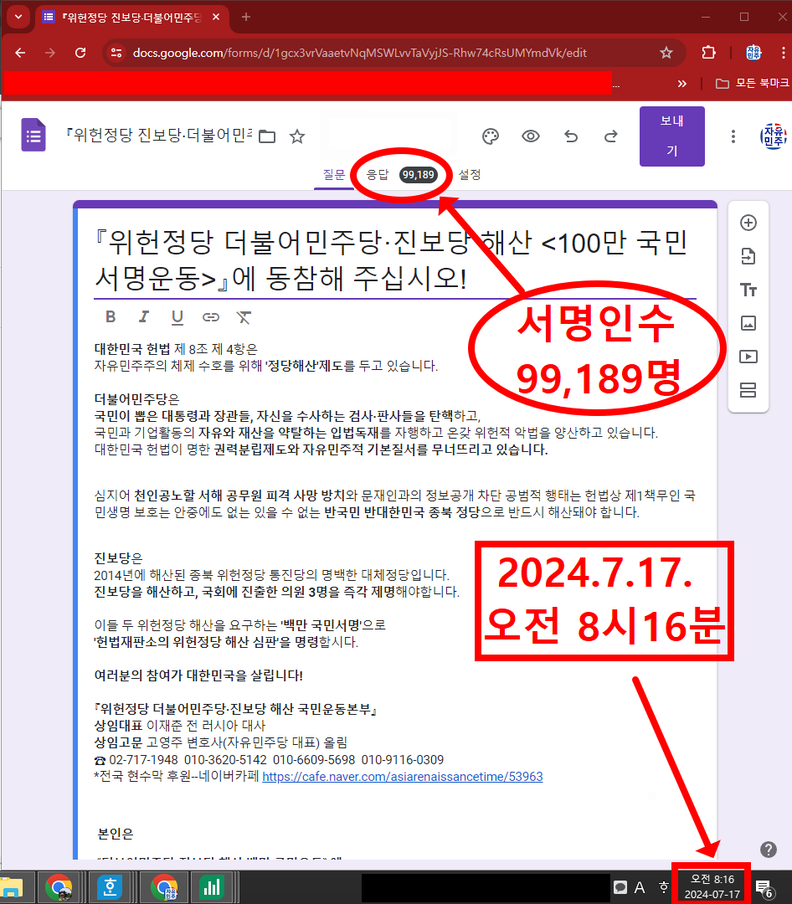Screen dimensions: 792x904
Task: Add video from side toolbar
Action: [x=748, y=356]
